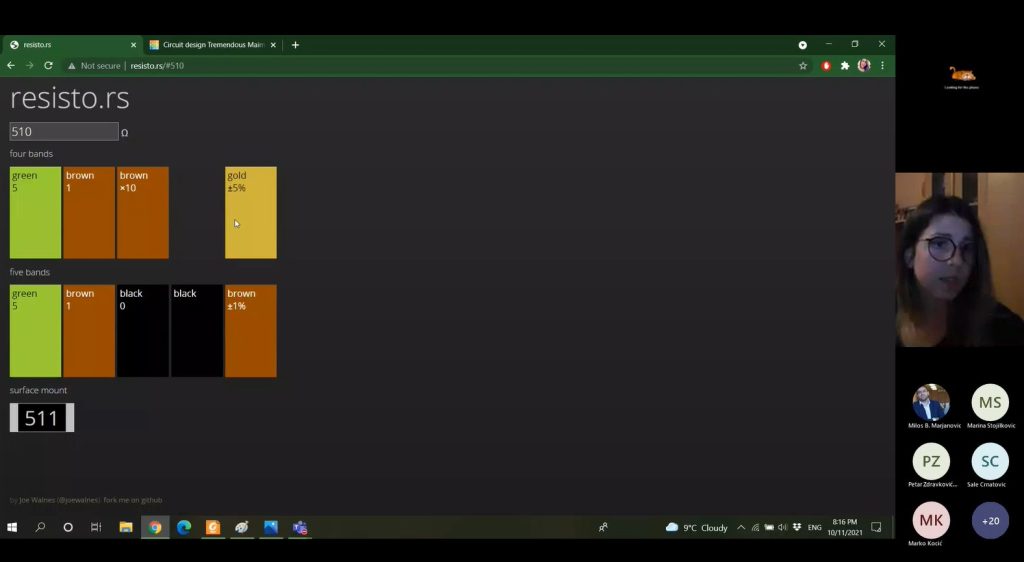Open the Chrome extensions puzzle icon

tap(845, 65)
